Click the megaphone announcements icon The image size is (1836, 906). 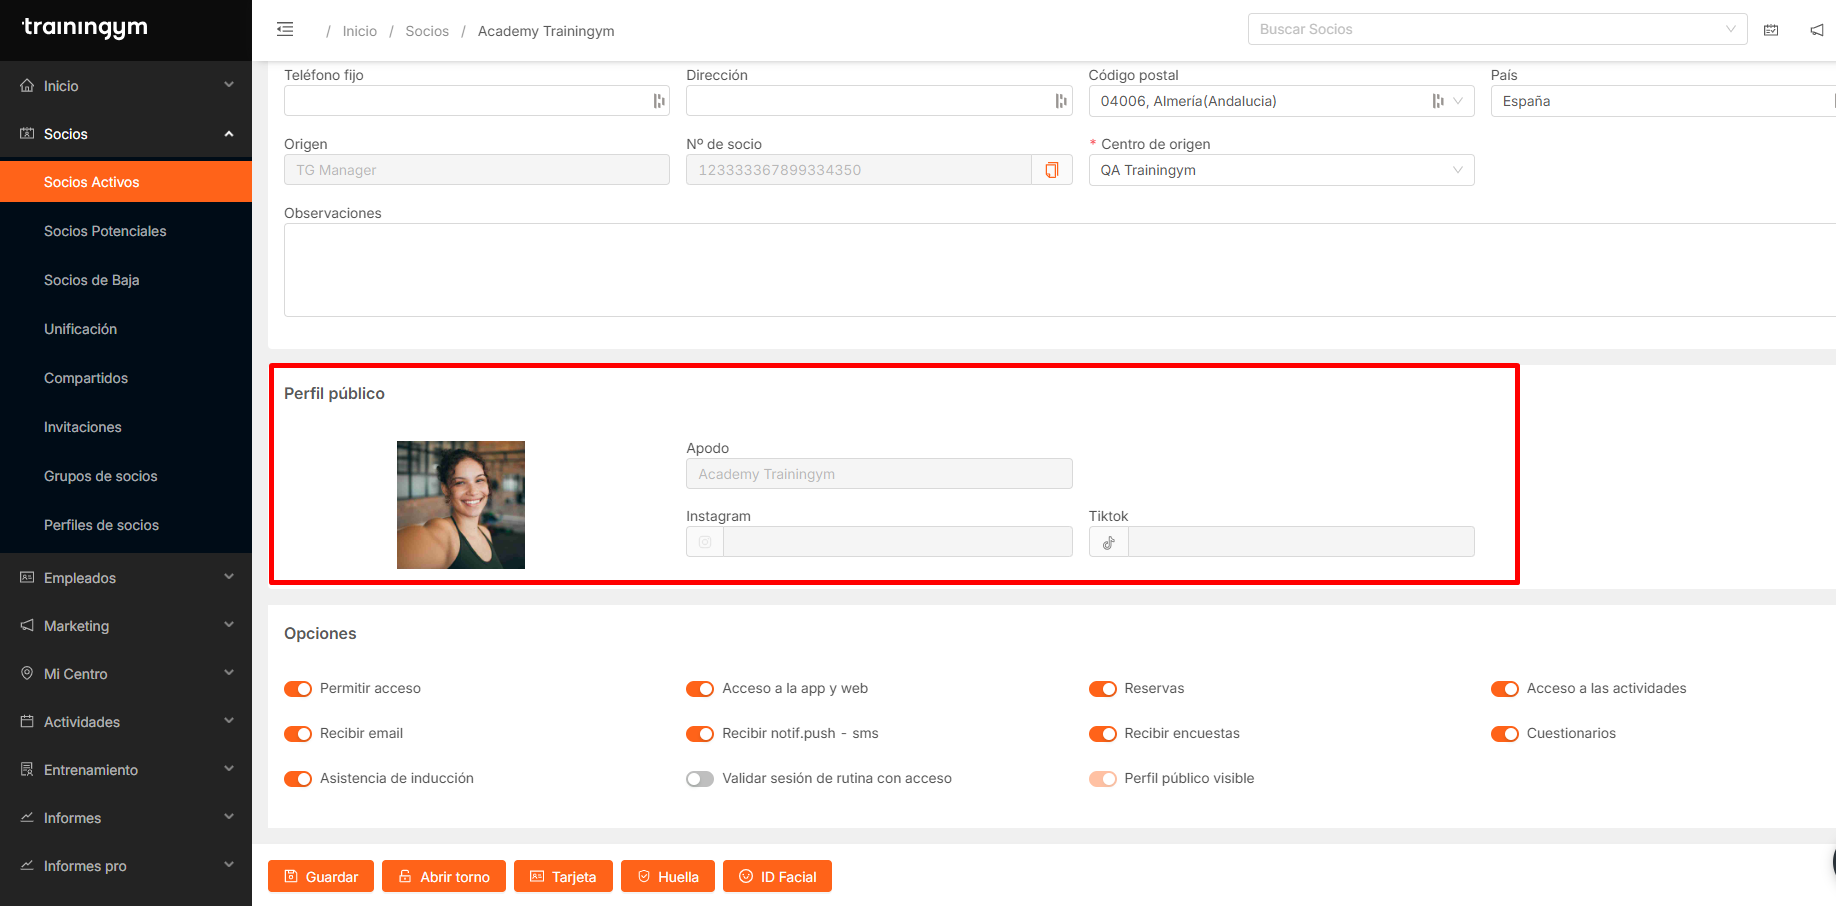1816,30
